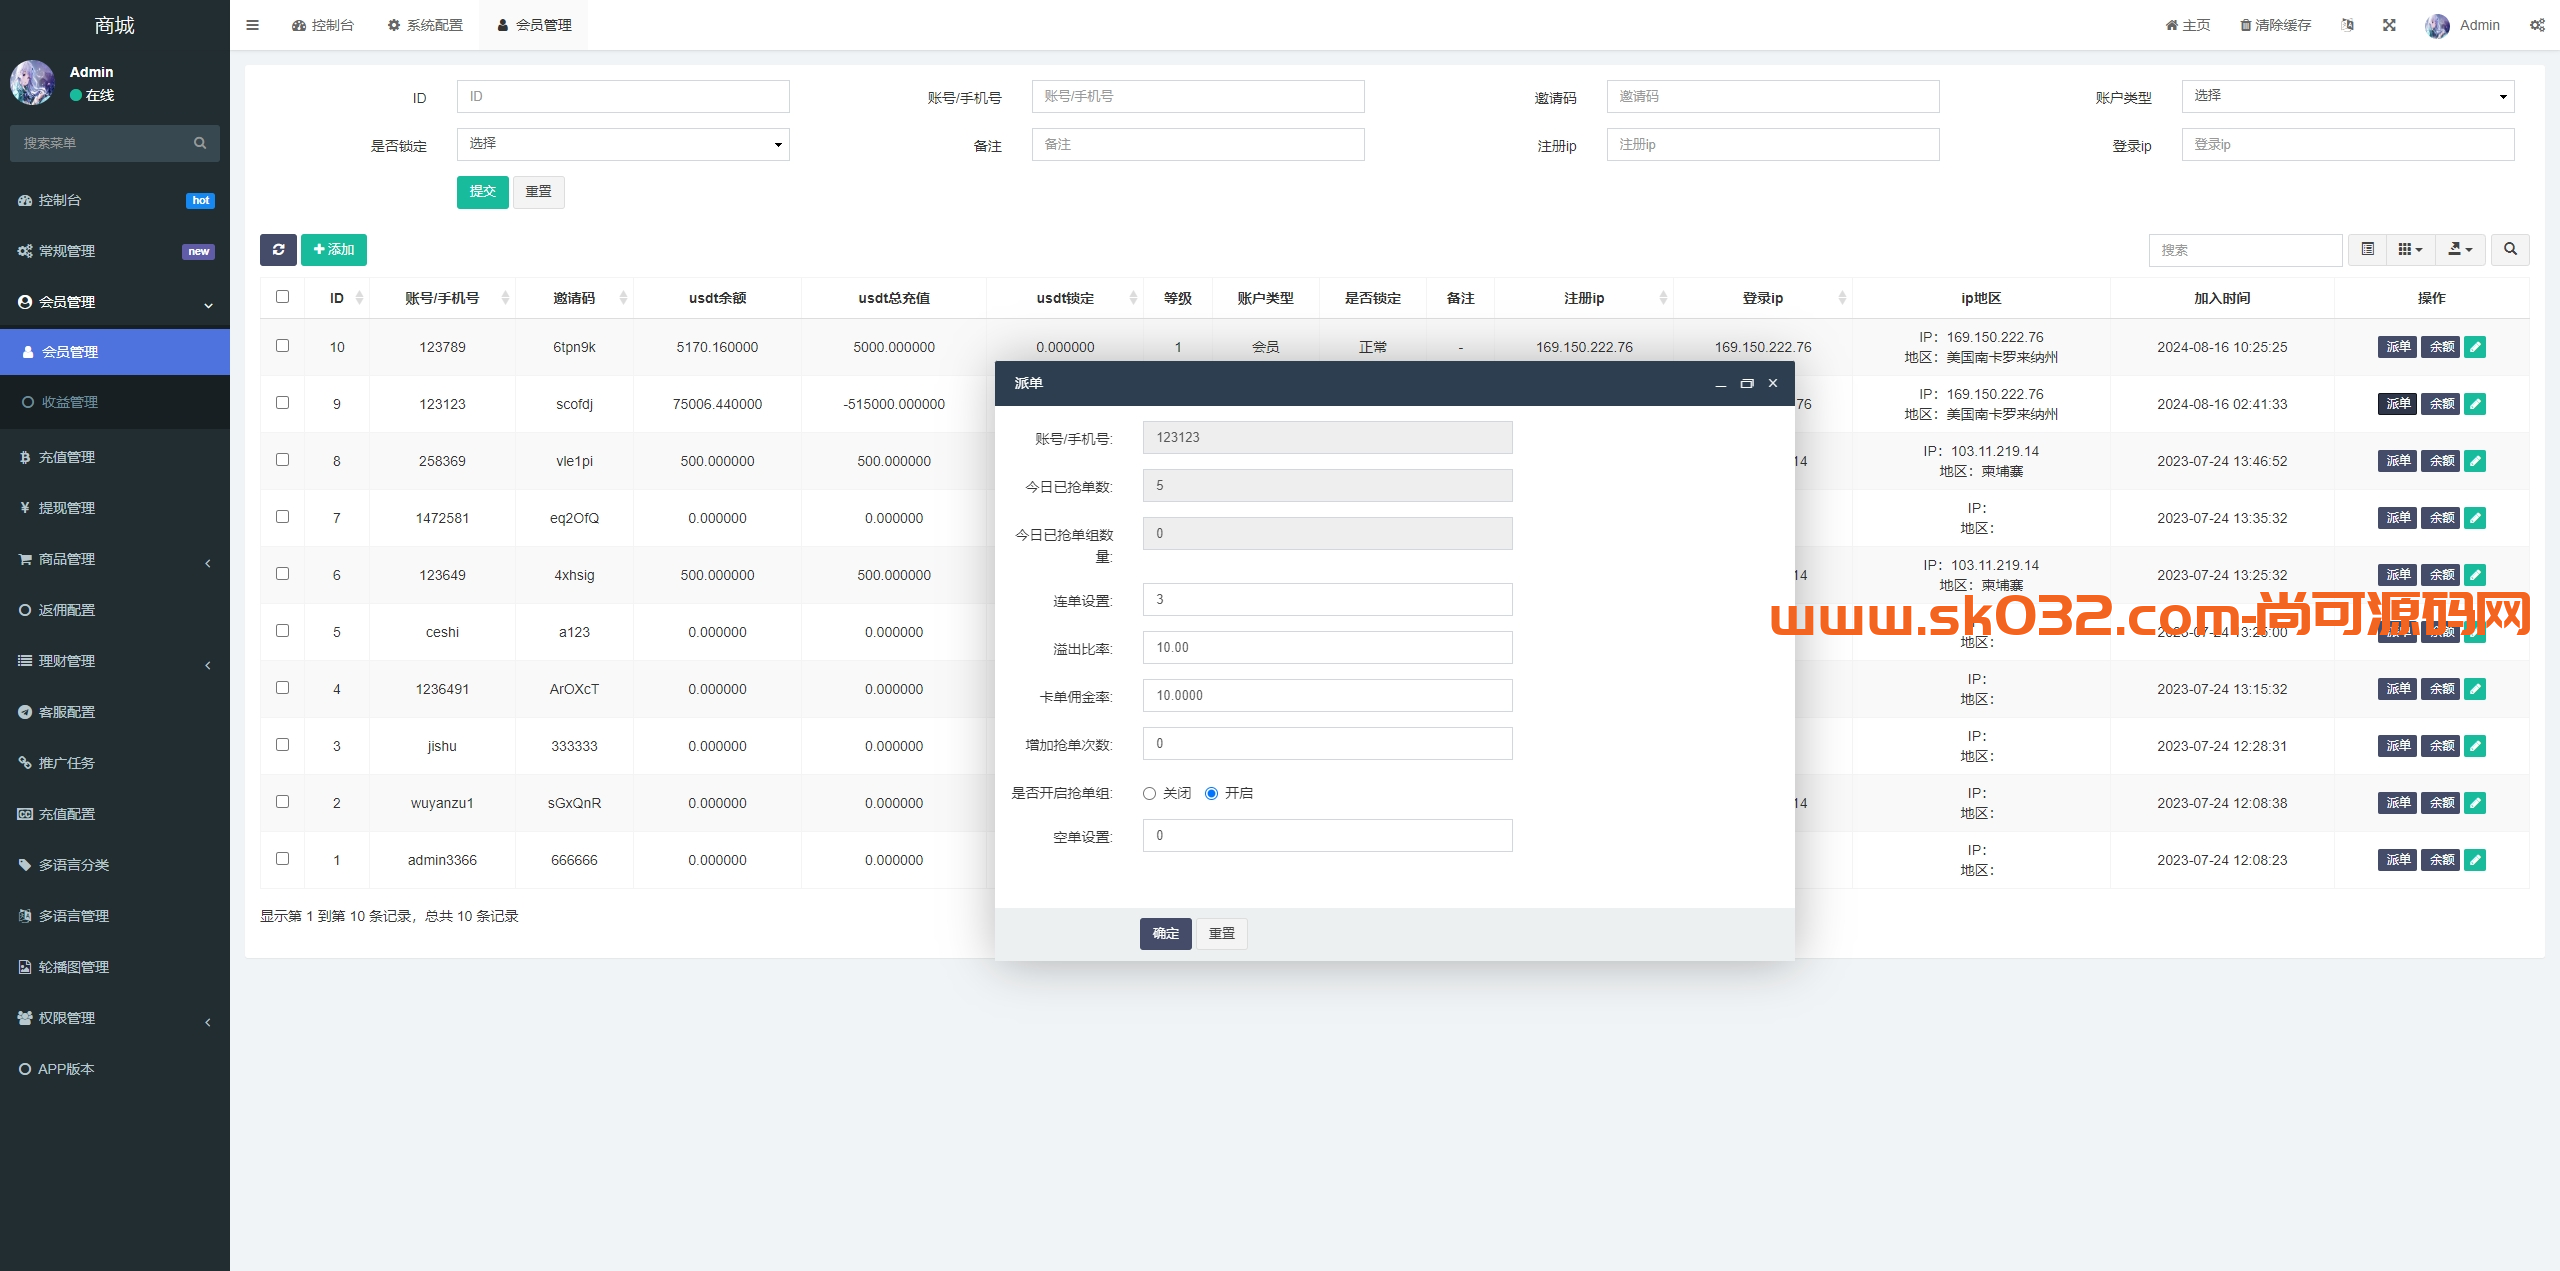Expand the 理财管理 sidebar group
The image size is (2560, 1271).
tap(115, 661)
